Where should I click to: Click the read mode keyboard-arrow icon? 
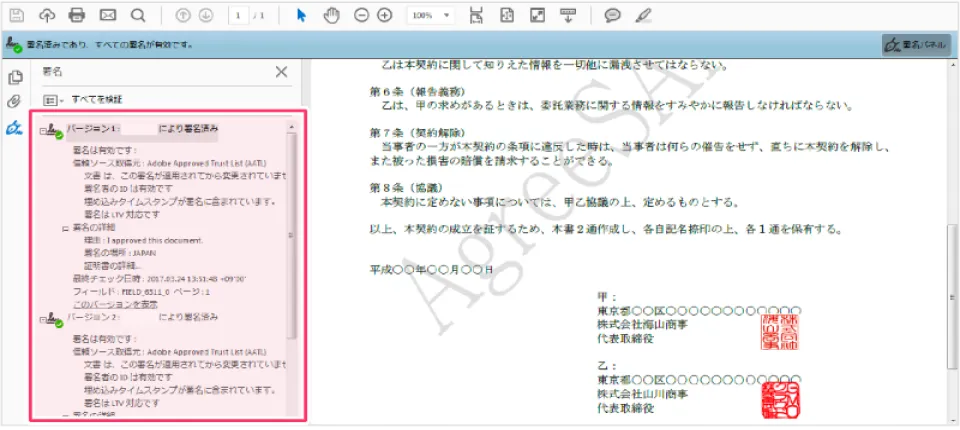point(569,15)
